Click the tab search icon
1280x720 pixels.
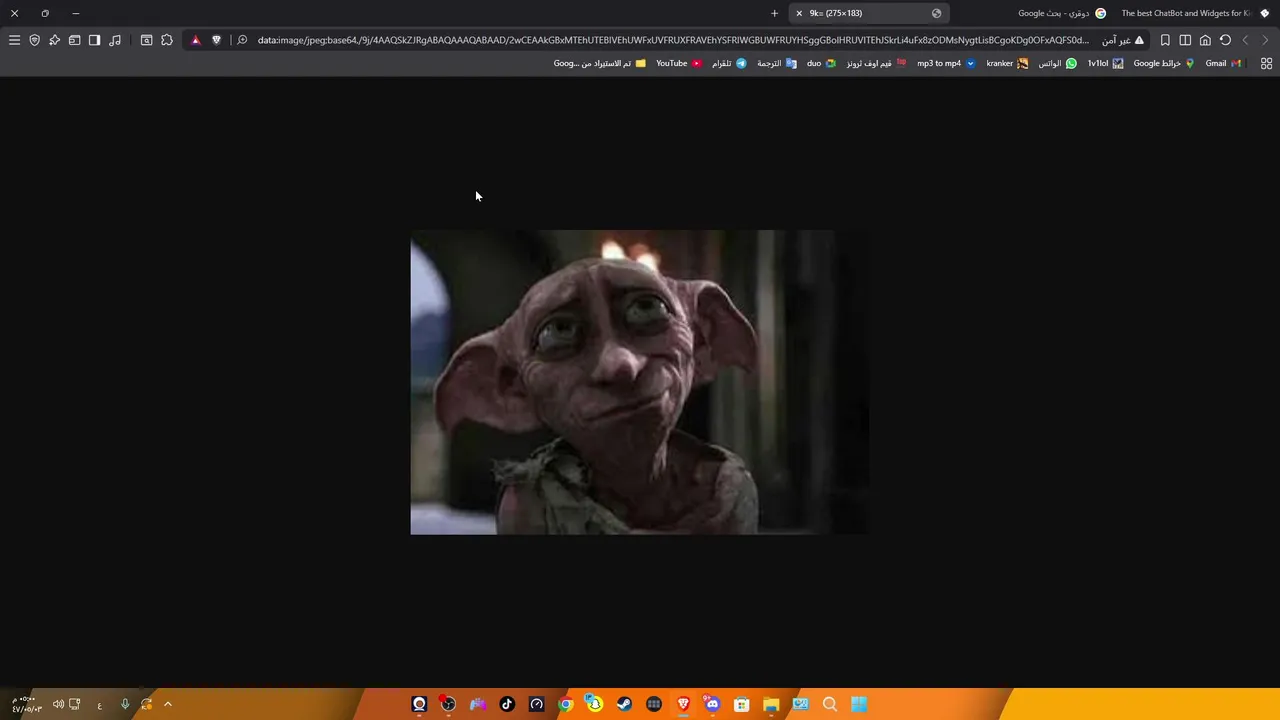pos(146,40)
